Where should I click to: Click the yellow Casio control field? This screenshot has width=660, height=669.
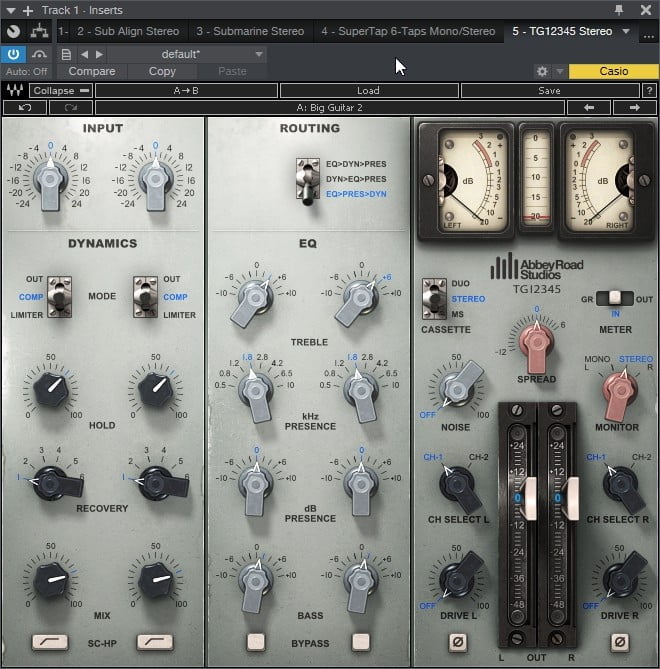pyautogui.click(x=613, y=71)
